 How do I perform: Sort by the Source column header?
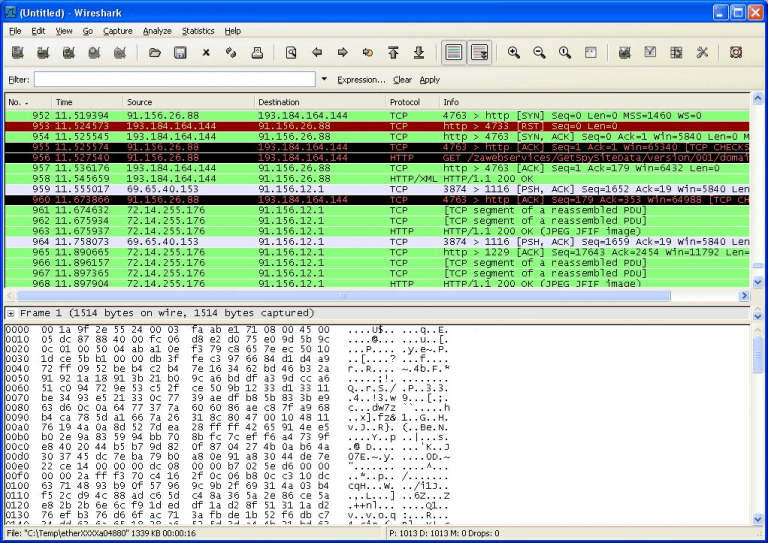188,102
